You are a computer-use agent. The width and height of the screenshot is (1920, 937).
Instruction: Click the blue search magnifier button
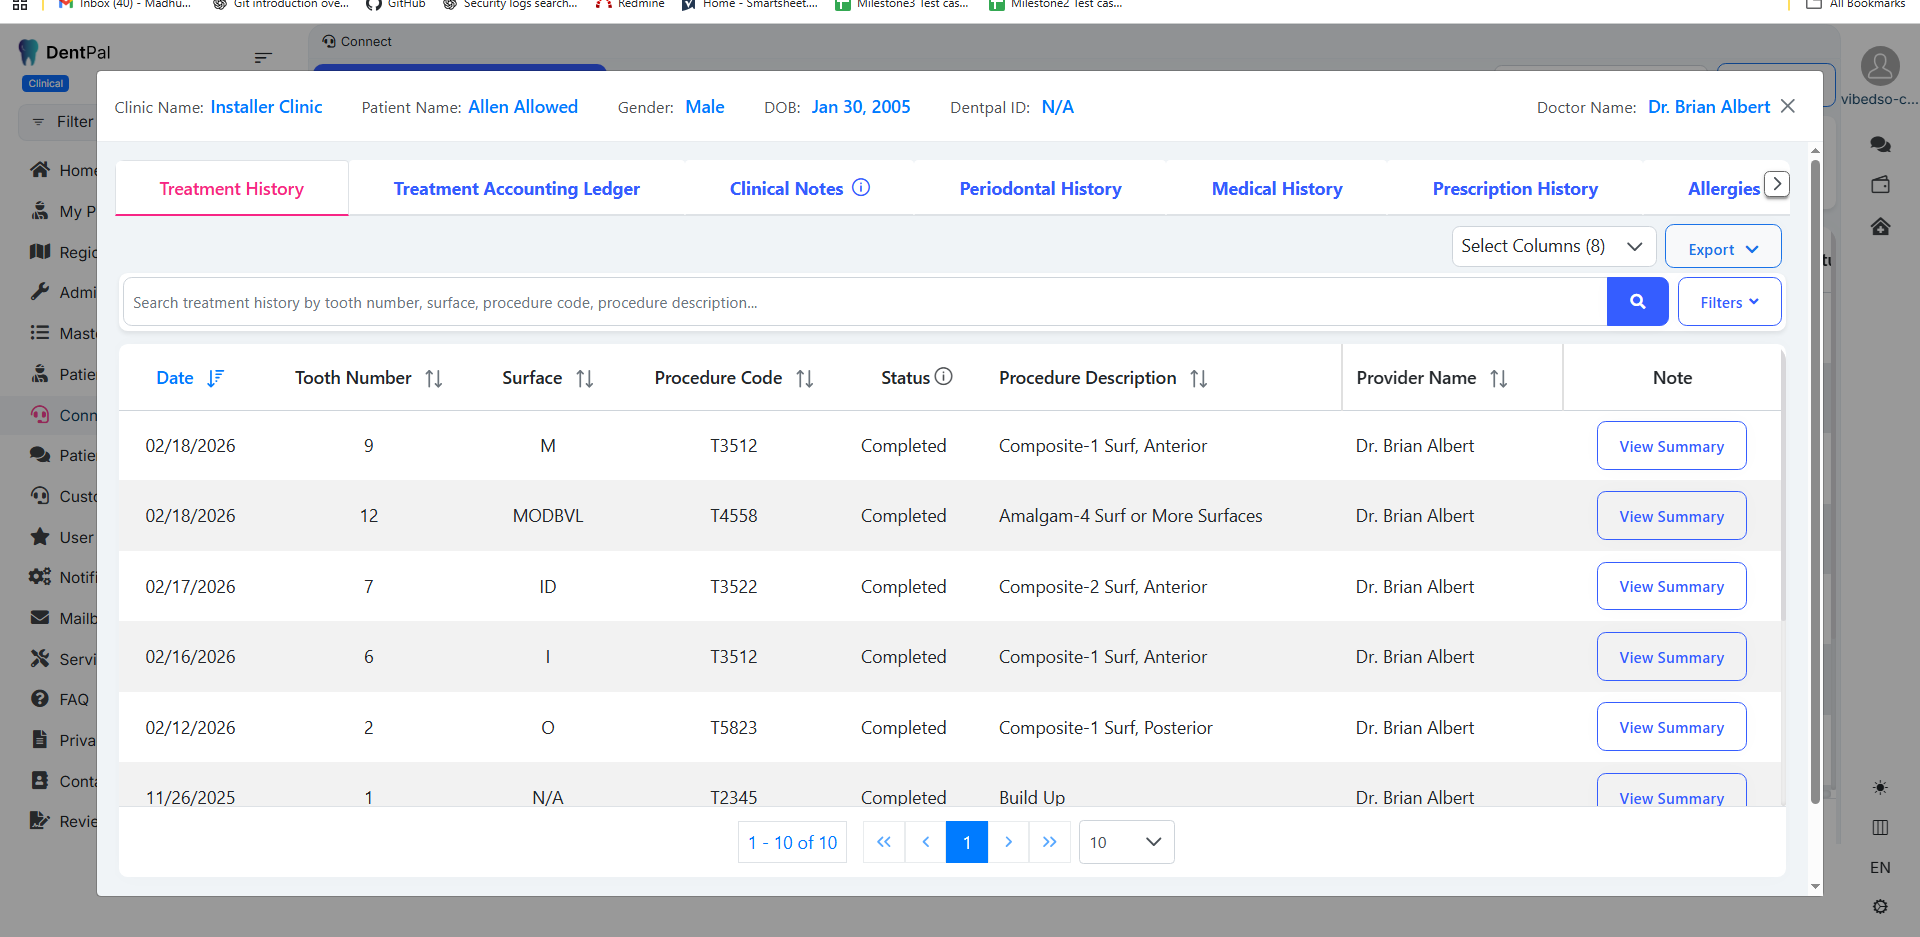click(x=1637, y=302)
